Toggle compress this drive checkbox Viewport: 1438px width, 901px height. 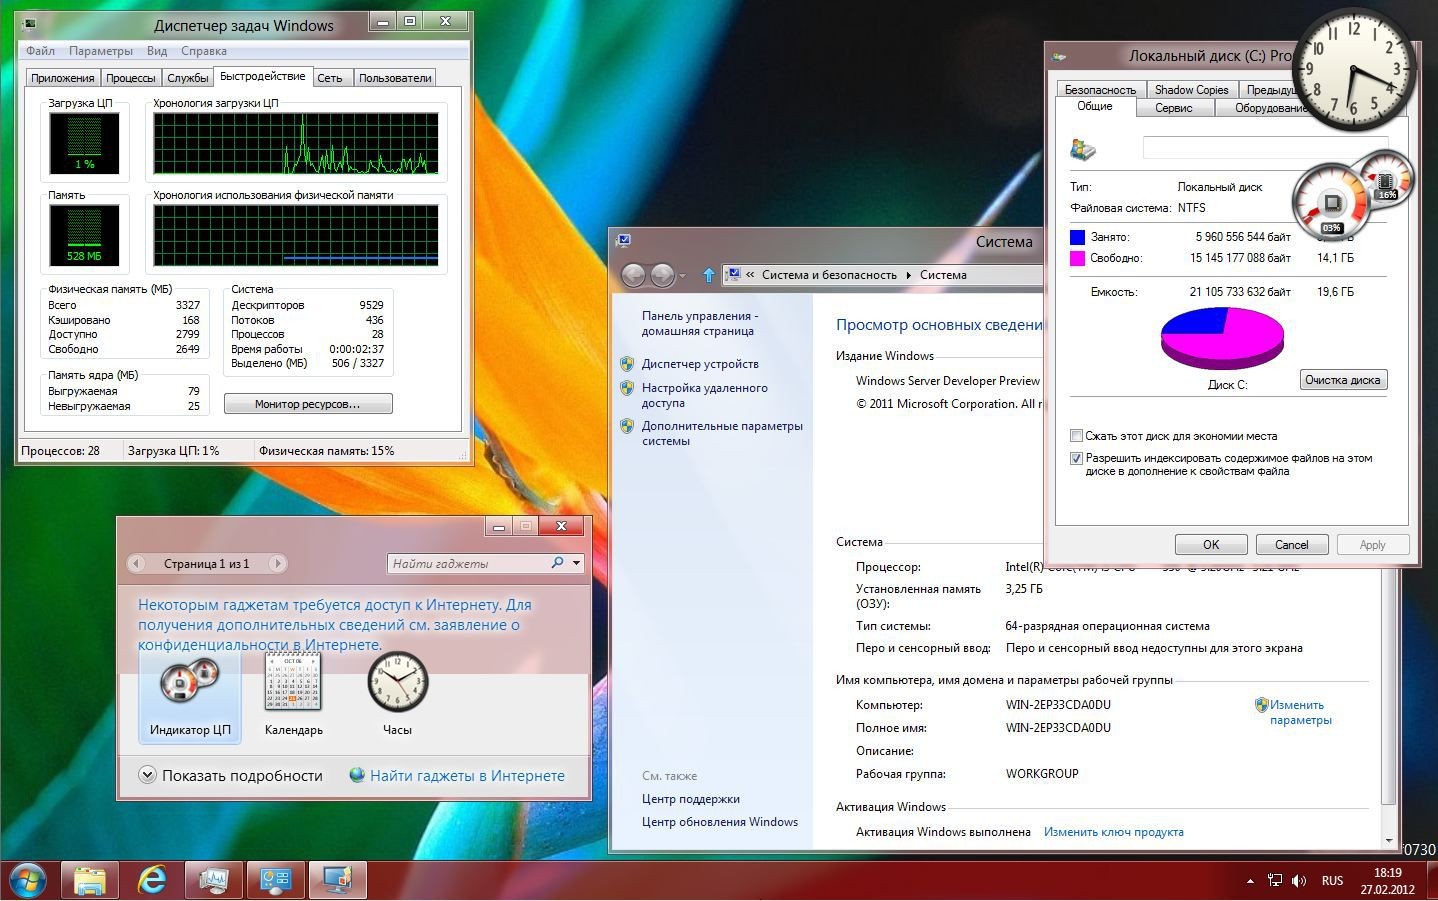pyautogui.click(x=1076, y=436)
